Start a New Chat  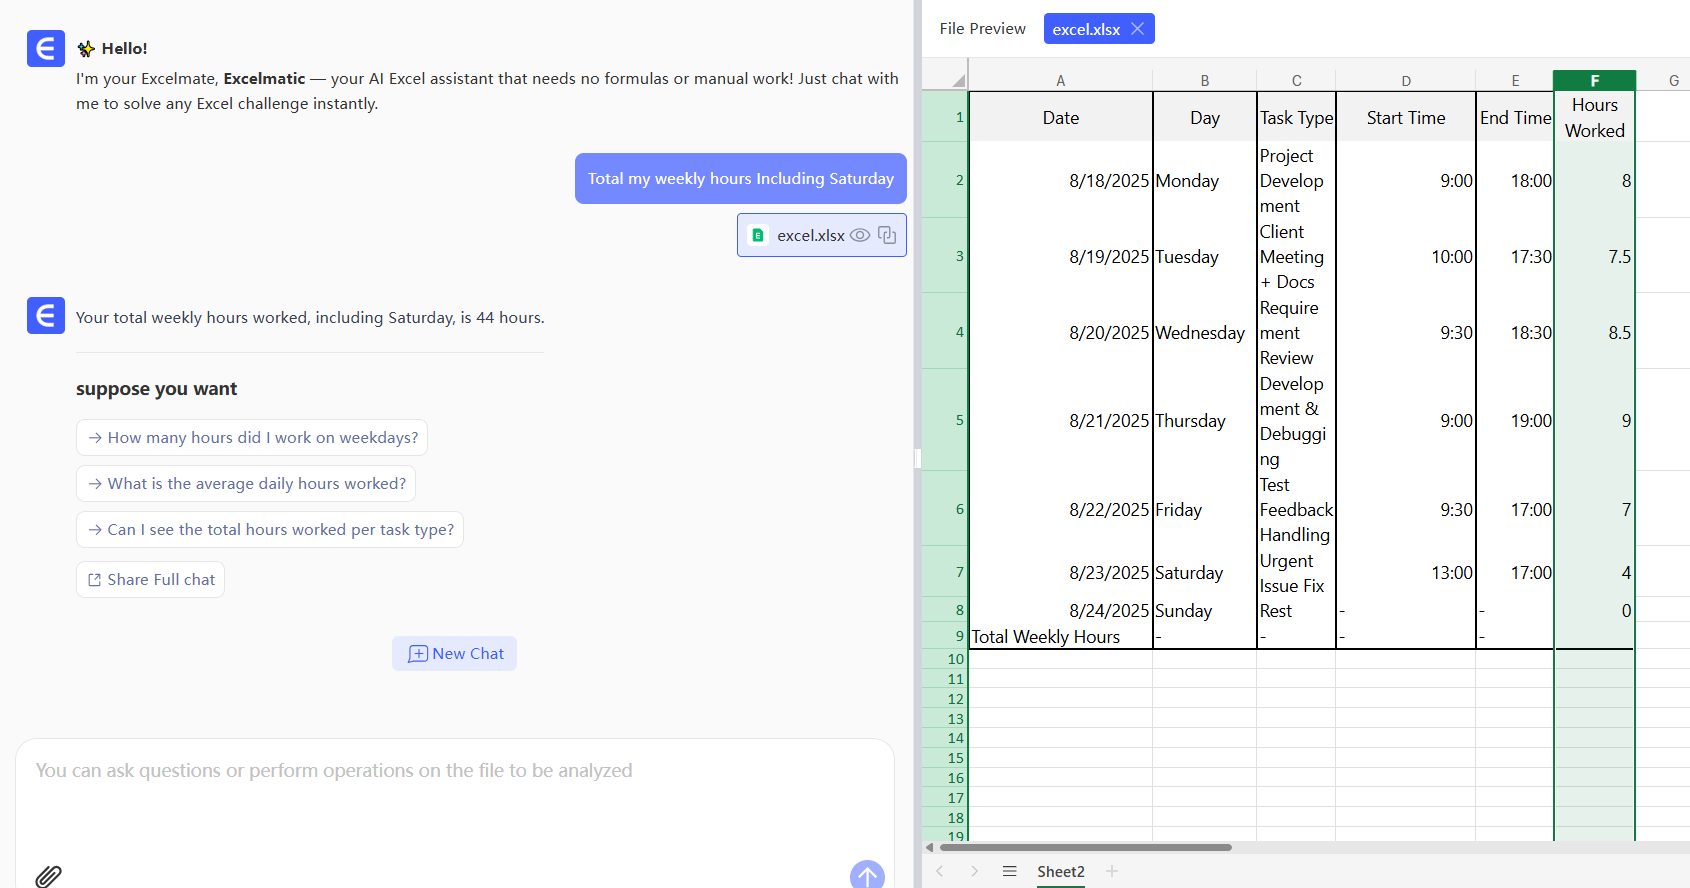coord(455,653)
